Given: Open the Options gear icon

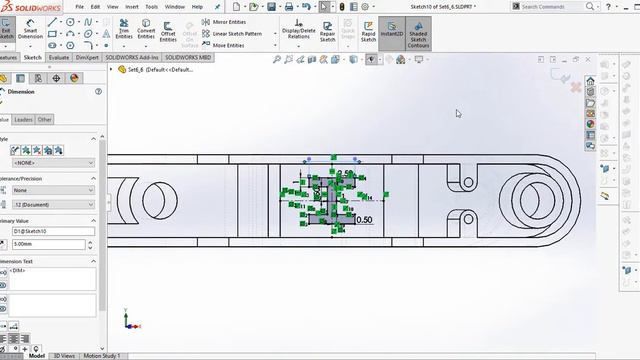Looking at the screenshot, I should pos(365,7).
